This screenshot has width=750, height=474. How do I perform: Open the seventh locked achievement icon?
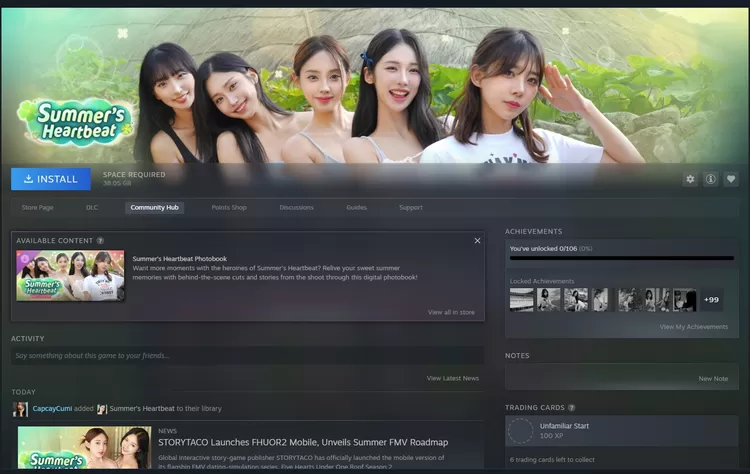pyautogui.click(x=685, y=300)
